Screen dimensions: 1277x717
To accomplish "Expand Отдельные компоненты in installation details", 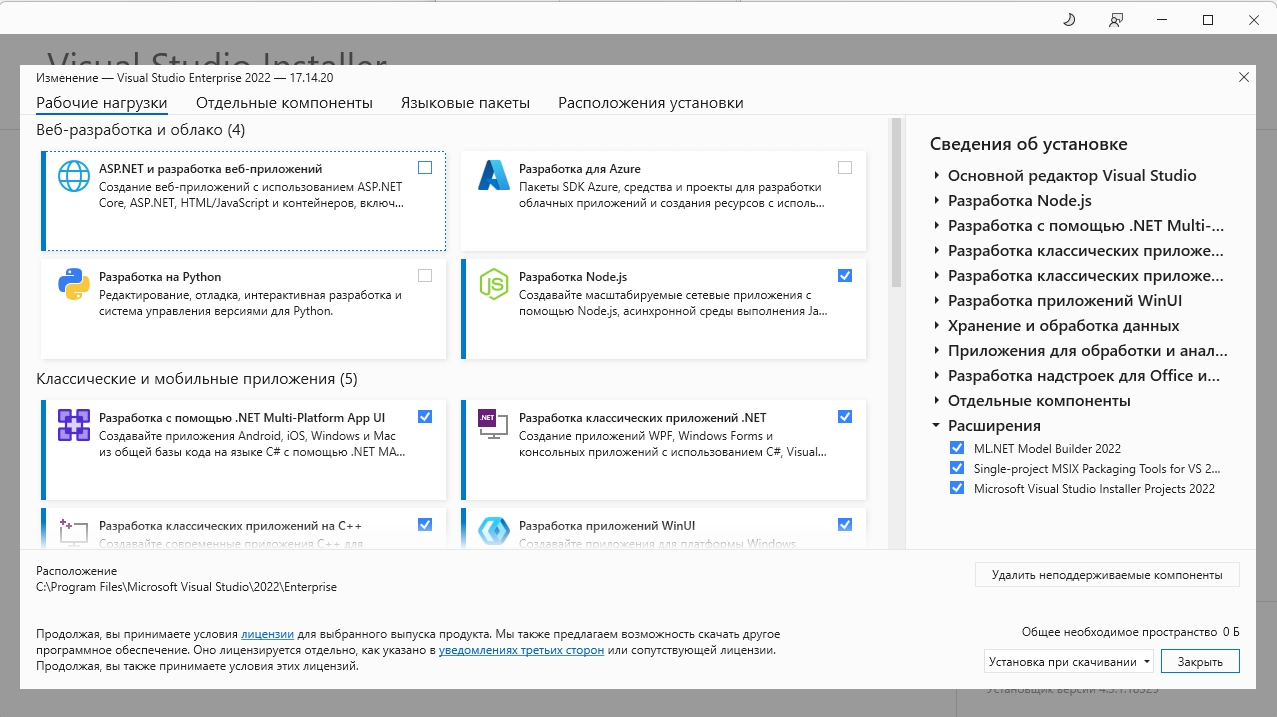I will [936, 401].
